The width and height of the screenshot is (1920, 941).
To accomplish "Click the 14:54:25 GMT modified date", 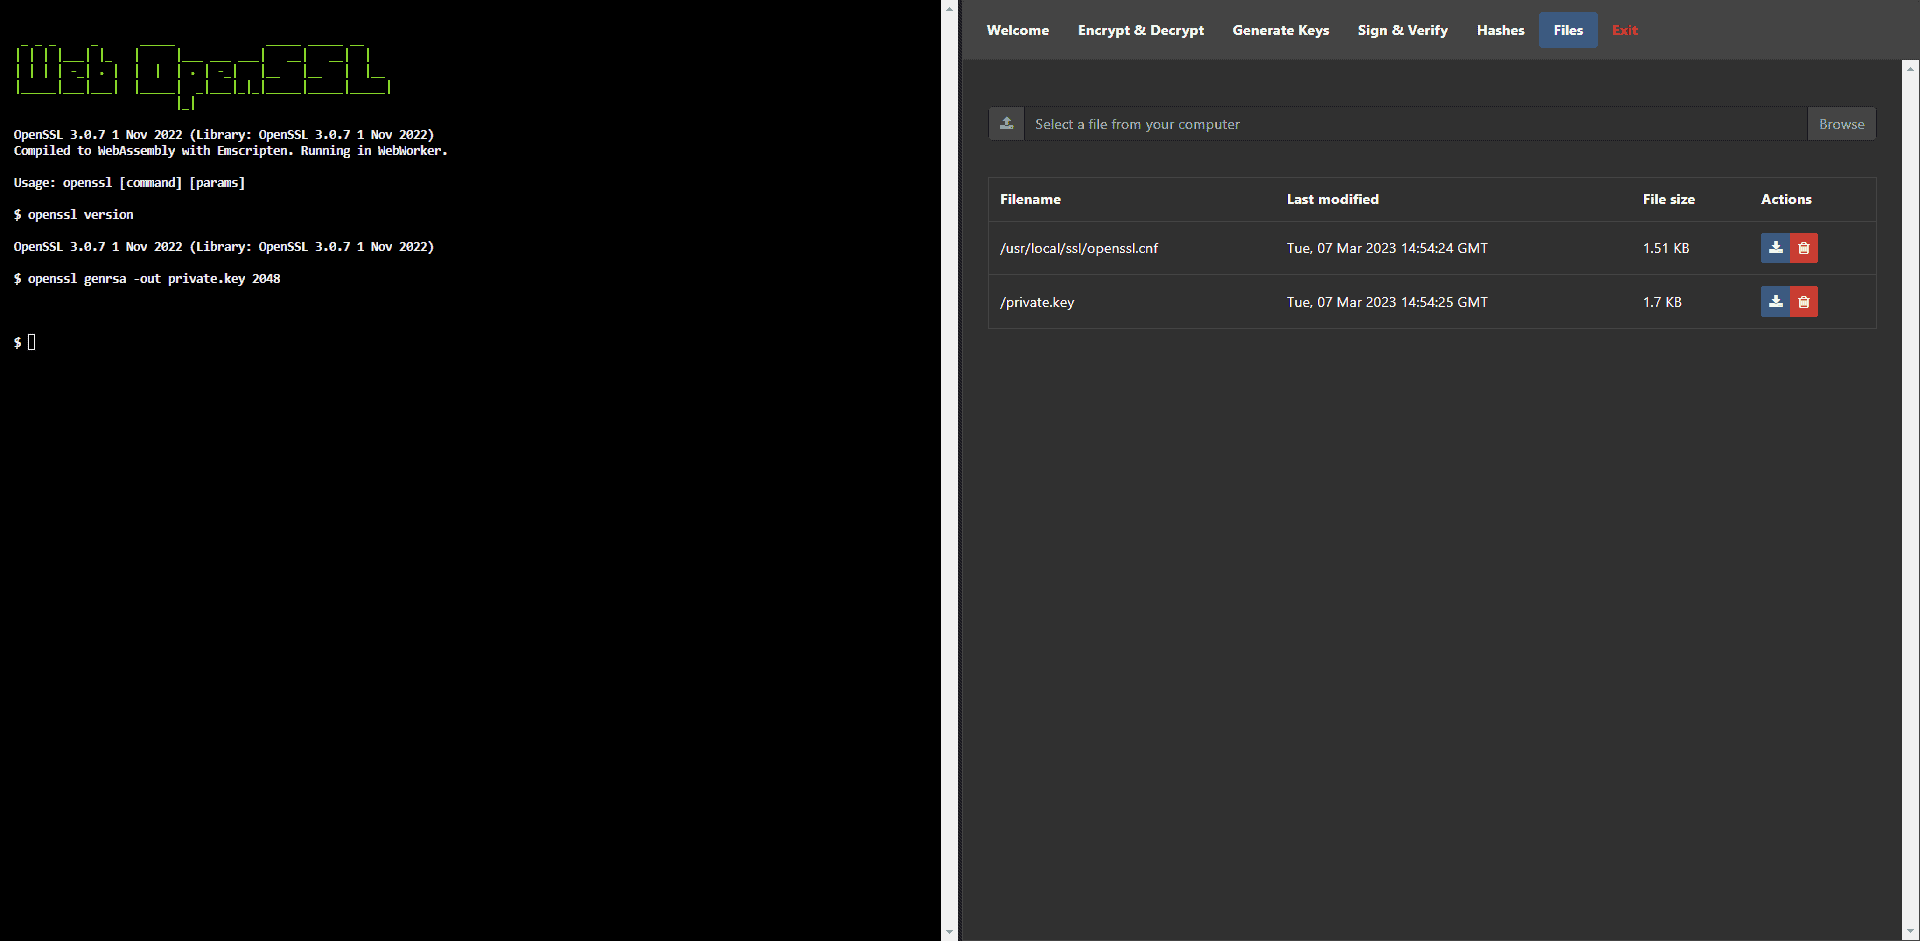I will [x=1387, y=302].
